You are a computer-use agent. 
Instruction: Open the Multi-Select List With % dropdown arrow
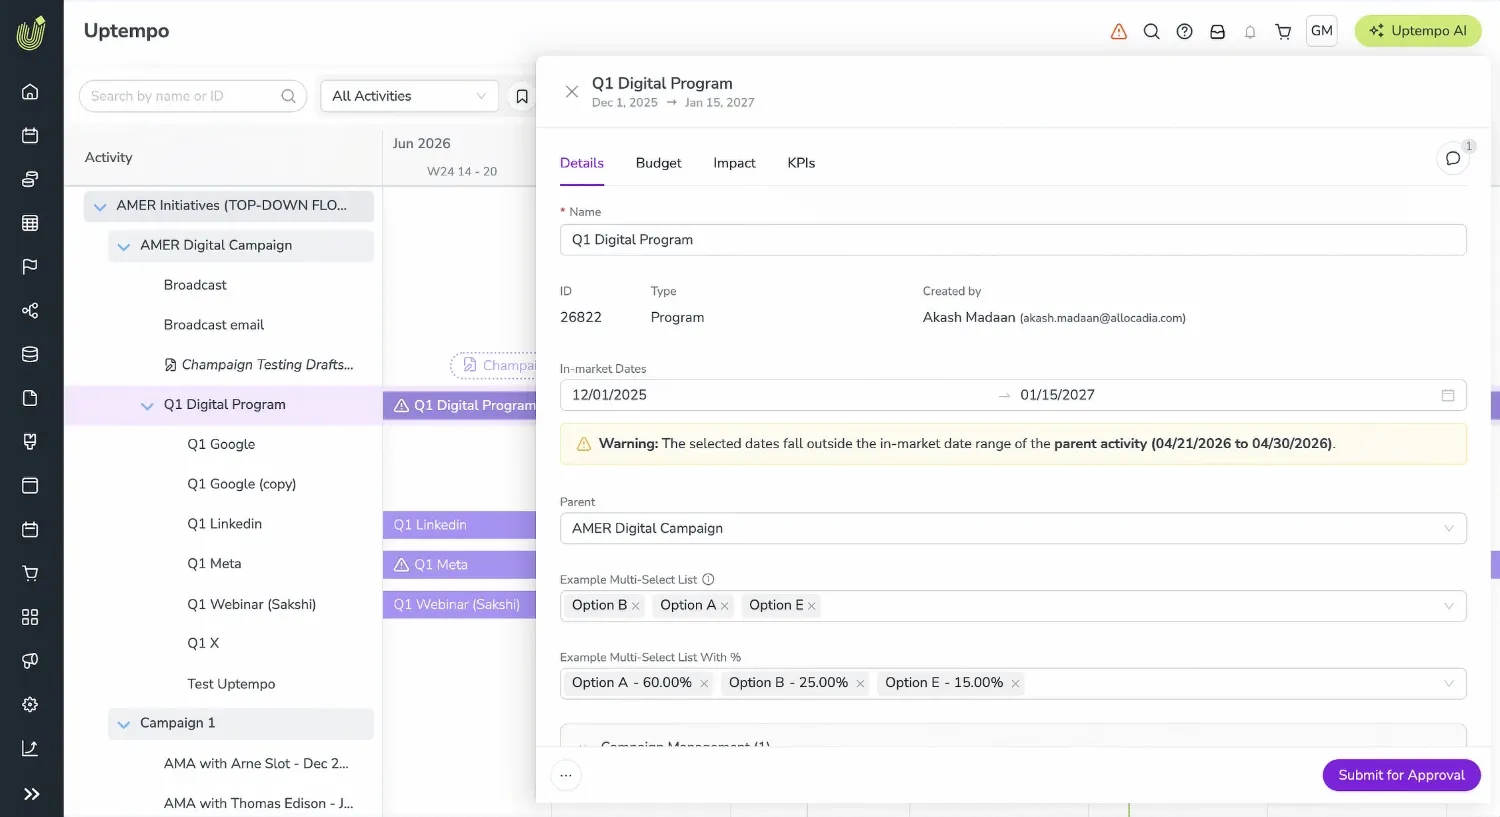[x=1449, y=683]
